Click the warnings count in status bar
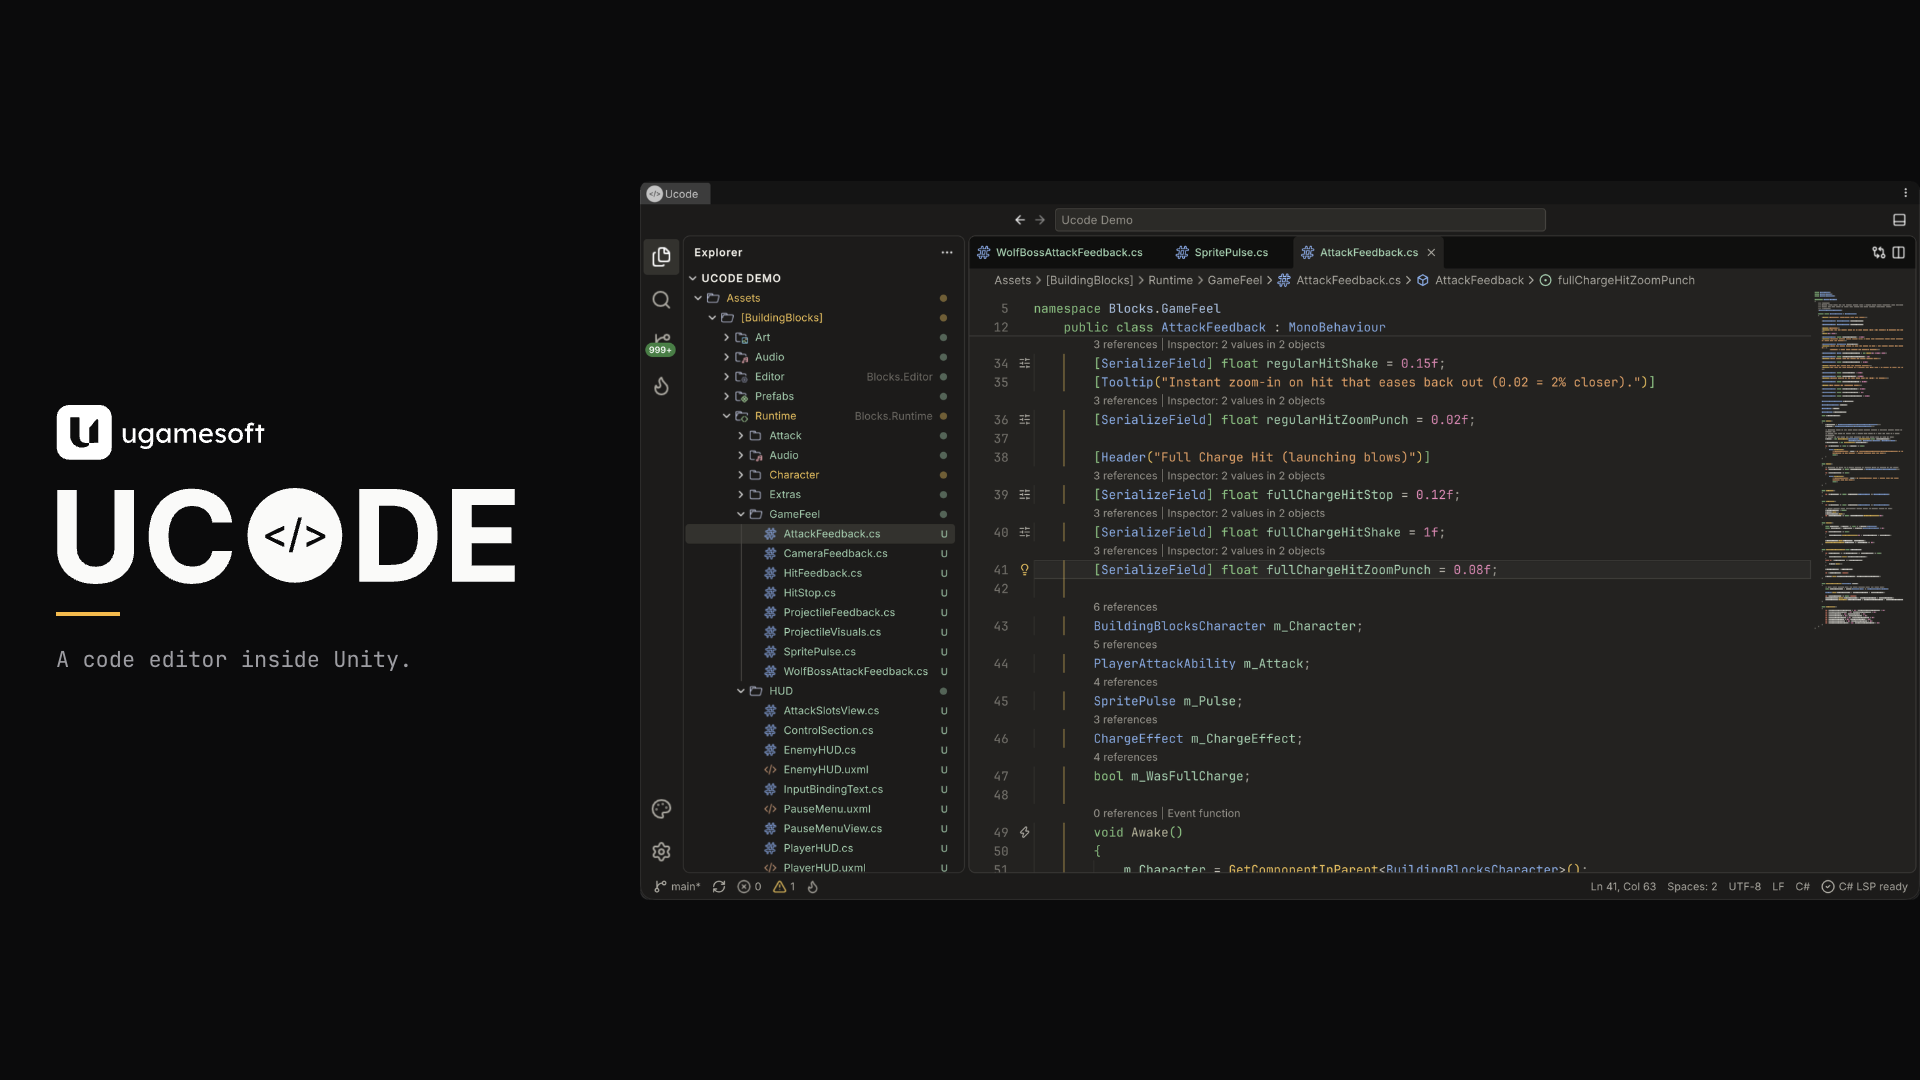The height and width of the screenshot is (1080, 1920). coord(785,887)
